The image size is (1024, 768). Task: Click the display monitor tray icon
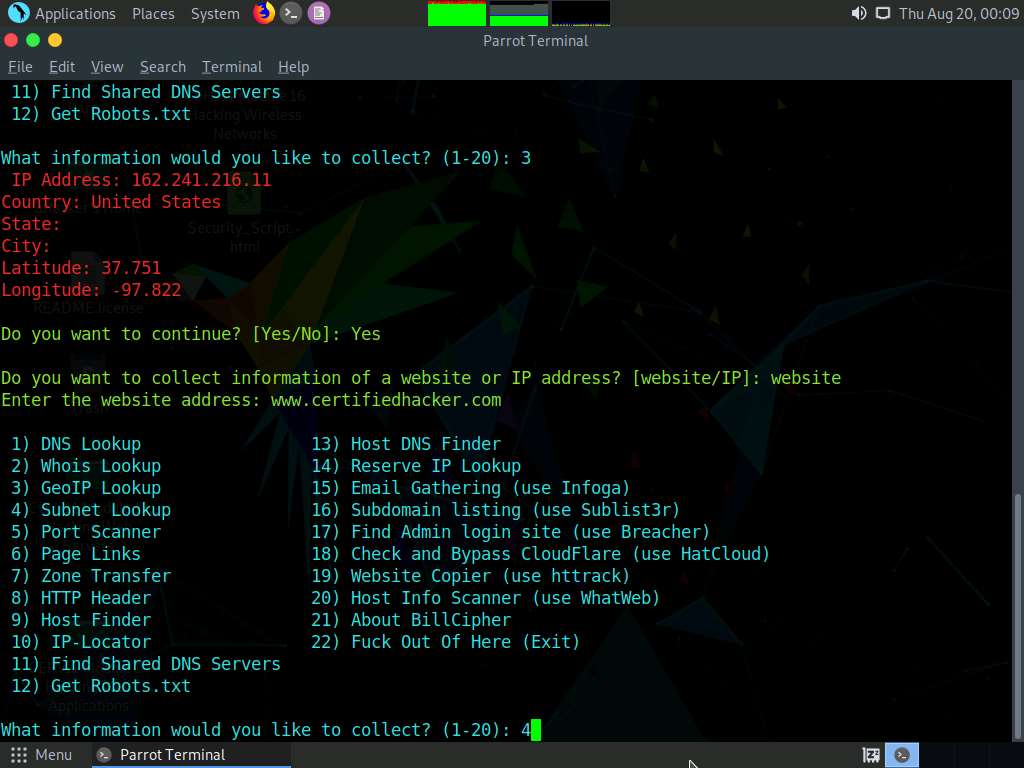tap(883, 13)
